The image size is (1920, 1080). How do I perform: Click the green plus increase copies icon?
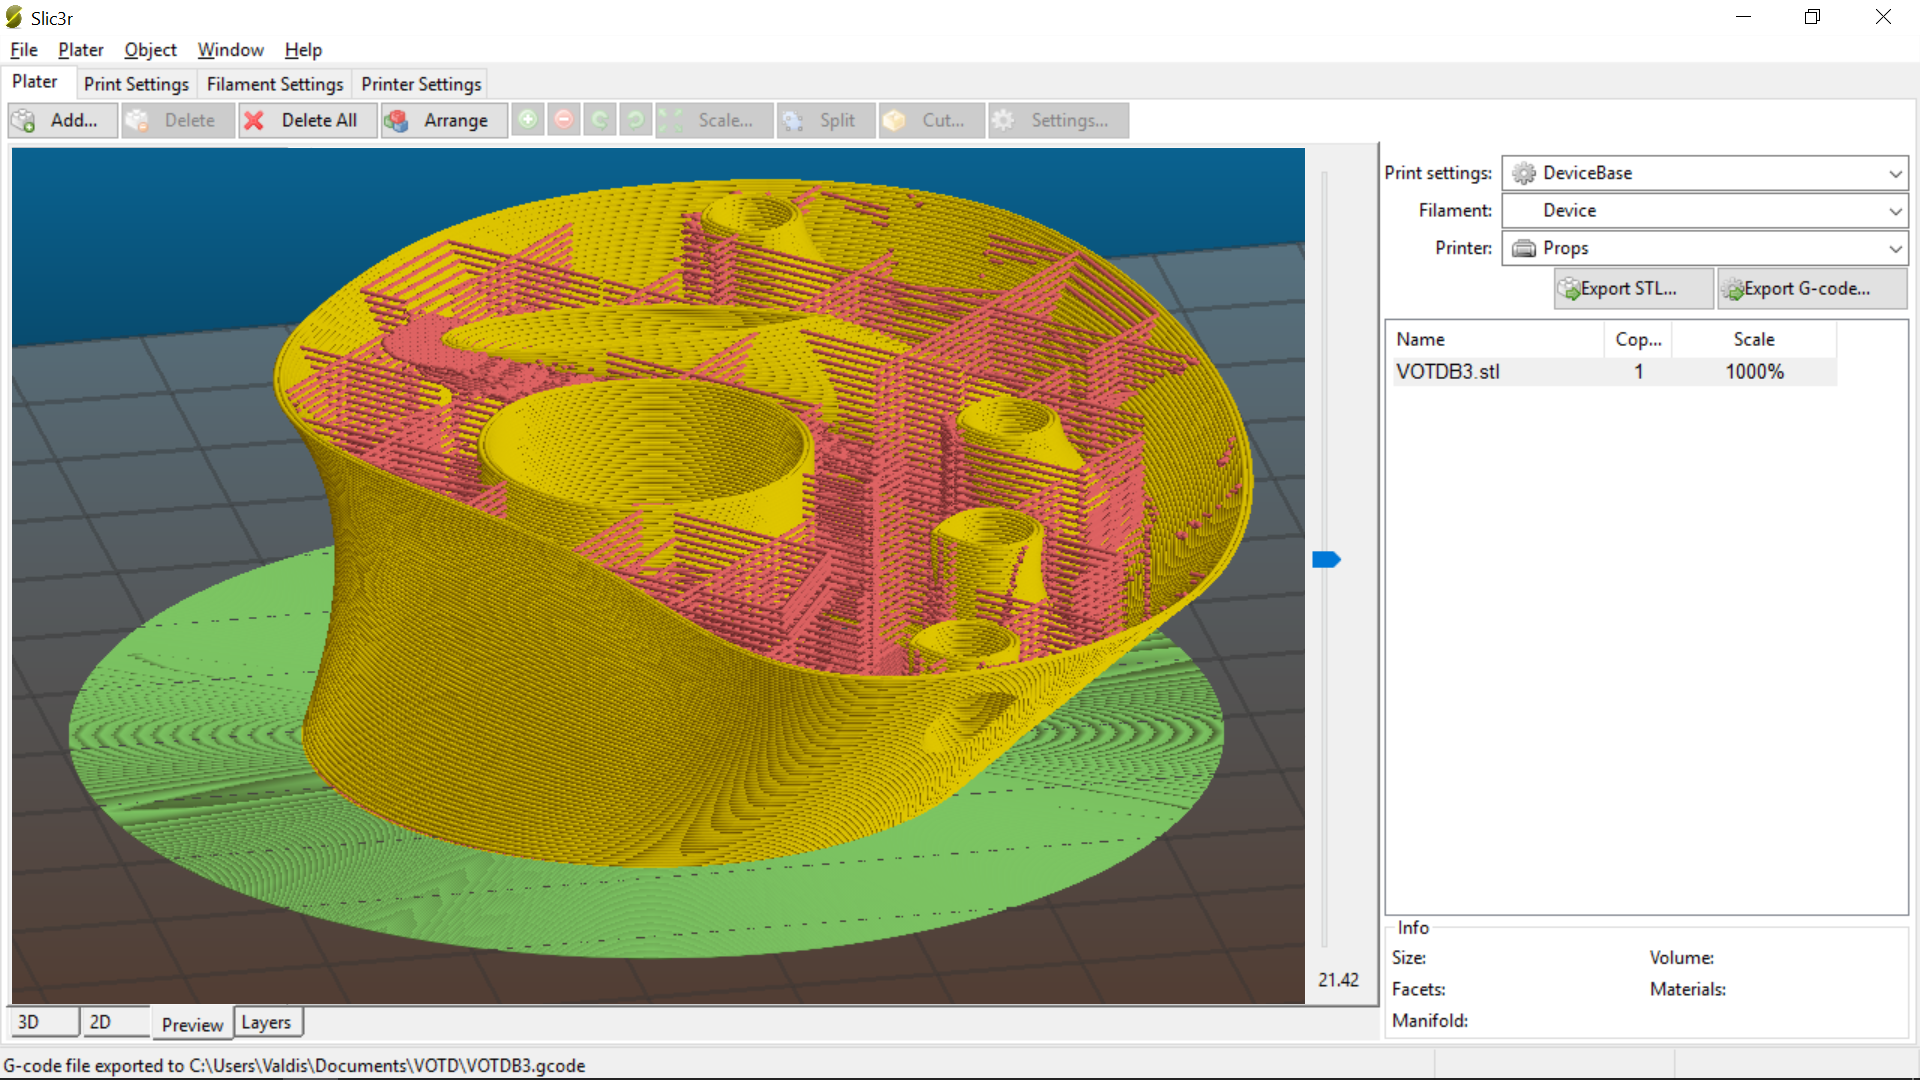tap(528, 120)
